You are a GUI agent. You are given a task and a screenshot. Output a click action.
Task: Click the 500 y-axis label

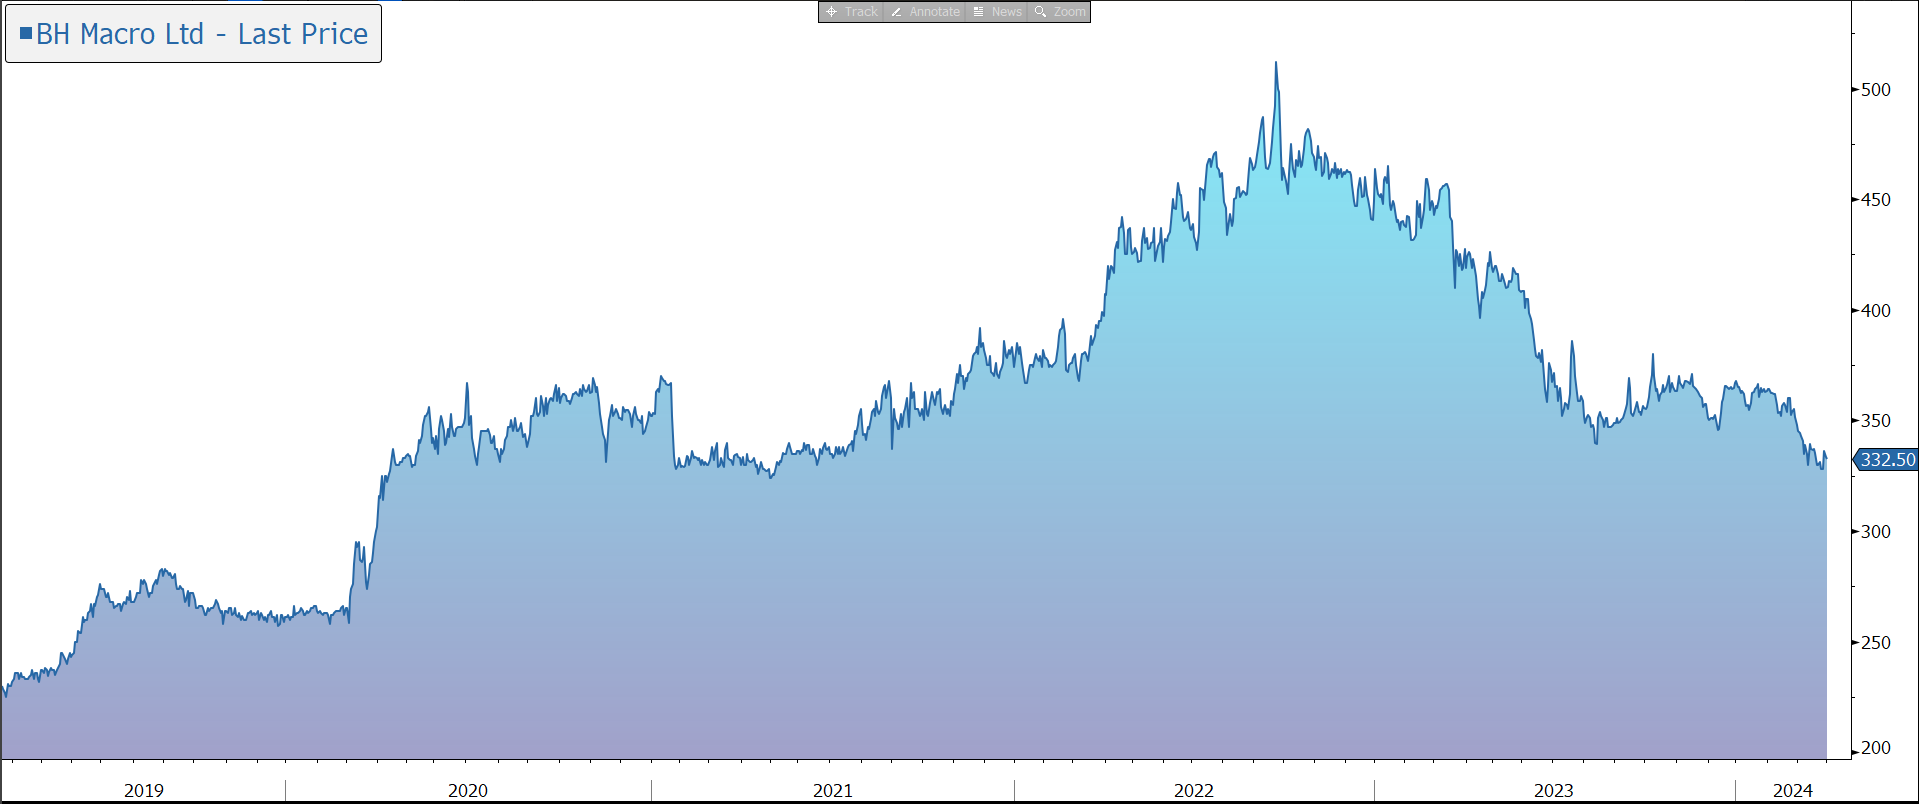click(x=1876, y=90)
